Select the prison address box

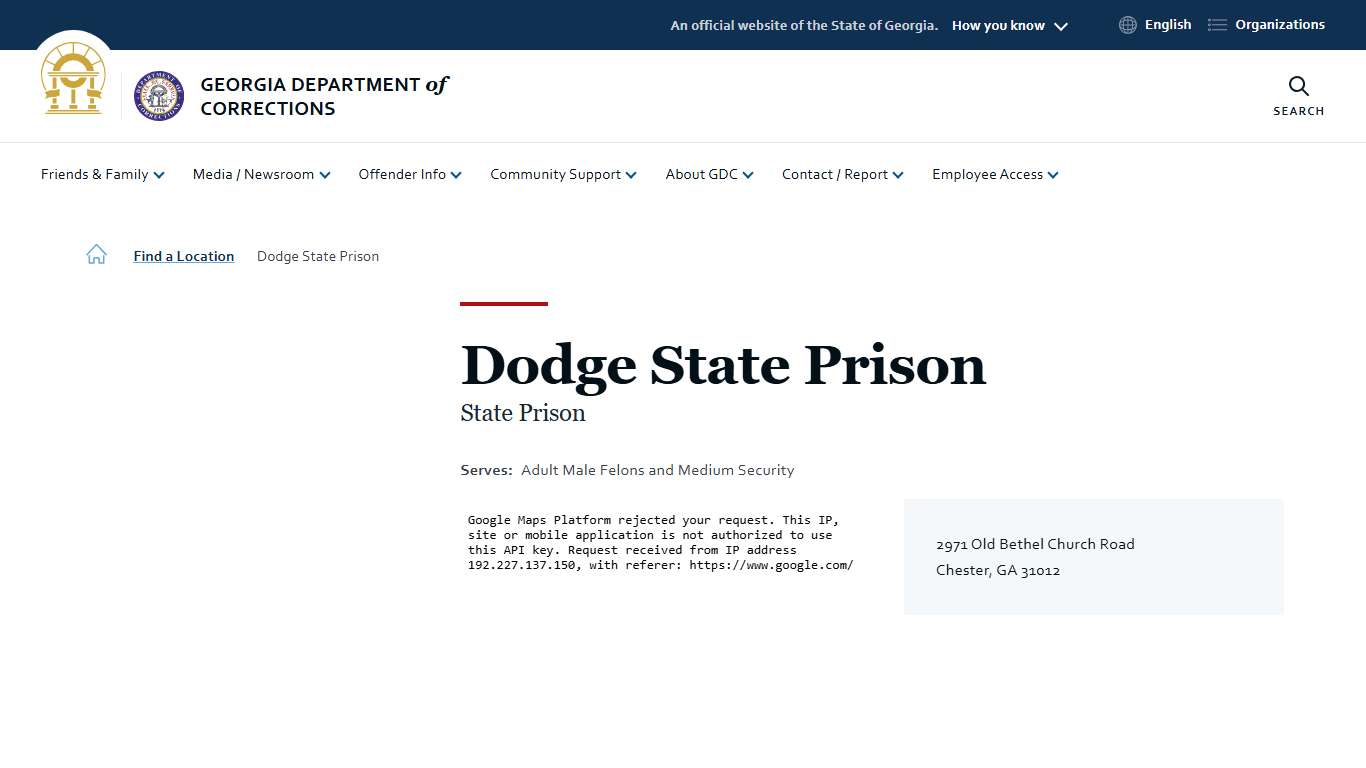[1093, 557]
